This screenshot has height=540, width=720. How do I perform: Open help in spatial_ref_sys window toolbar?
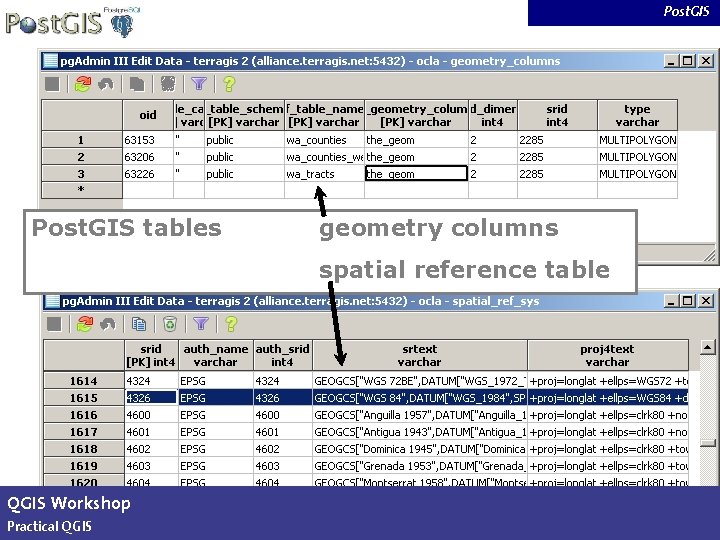click(231, 324)
